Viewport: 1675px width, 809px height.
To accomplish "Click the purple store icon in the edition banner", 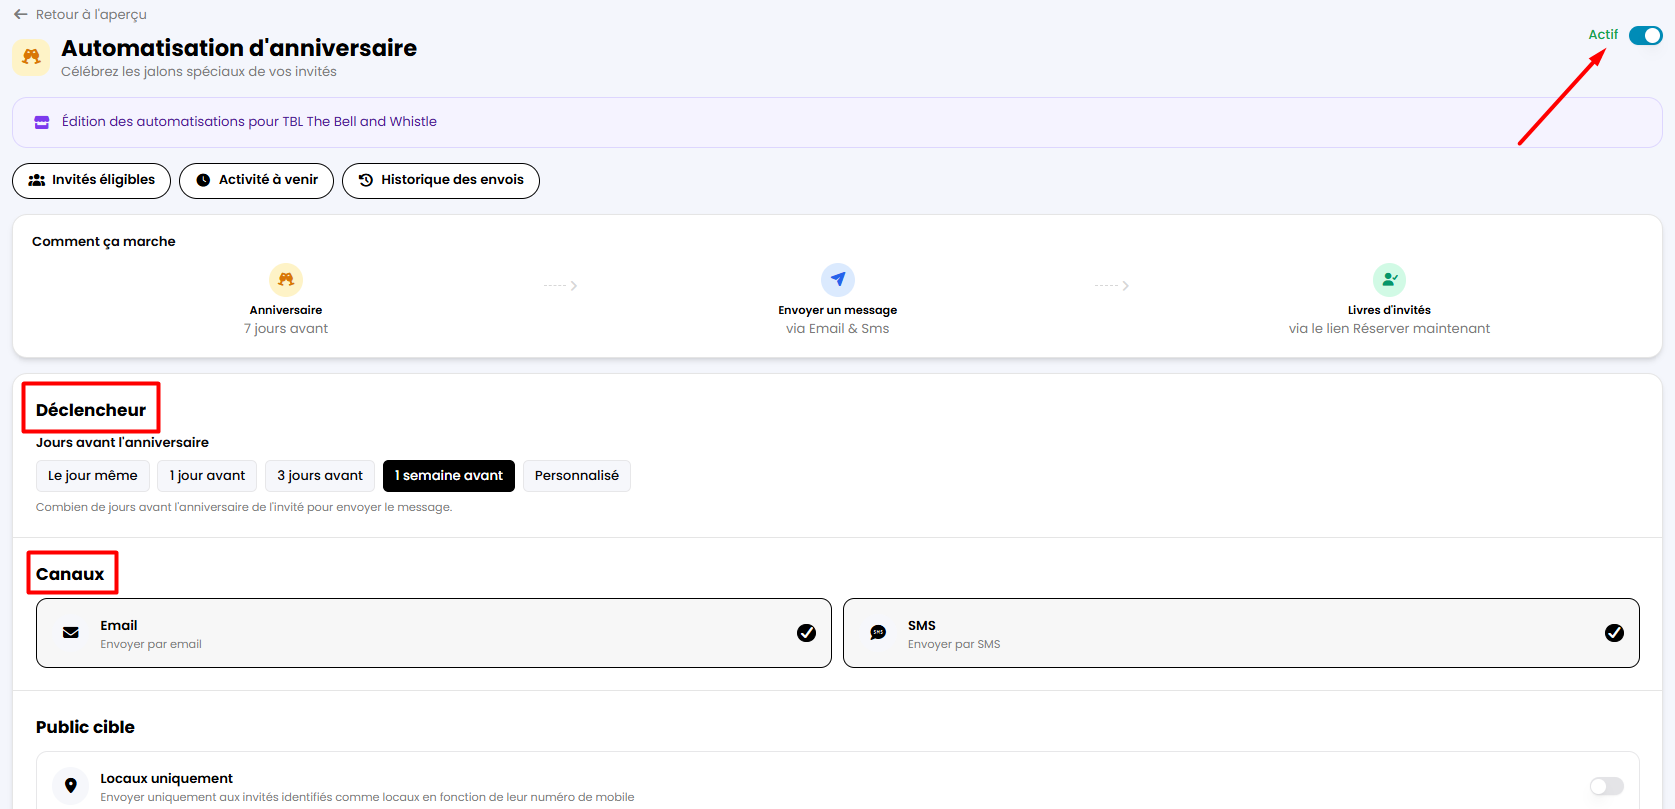I will (x=42, y=122).
